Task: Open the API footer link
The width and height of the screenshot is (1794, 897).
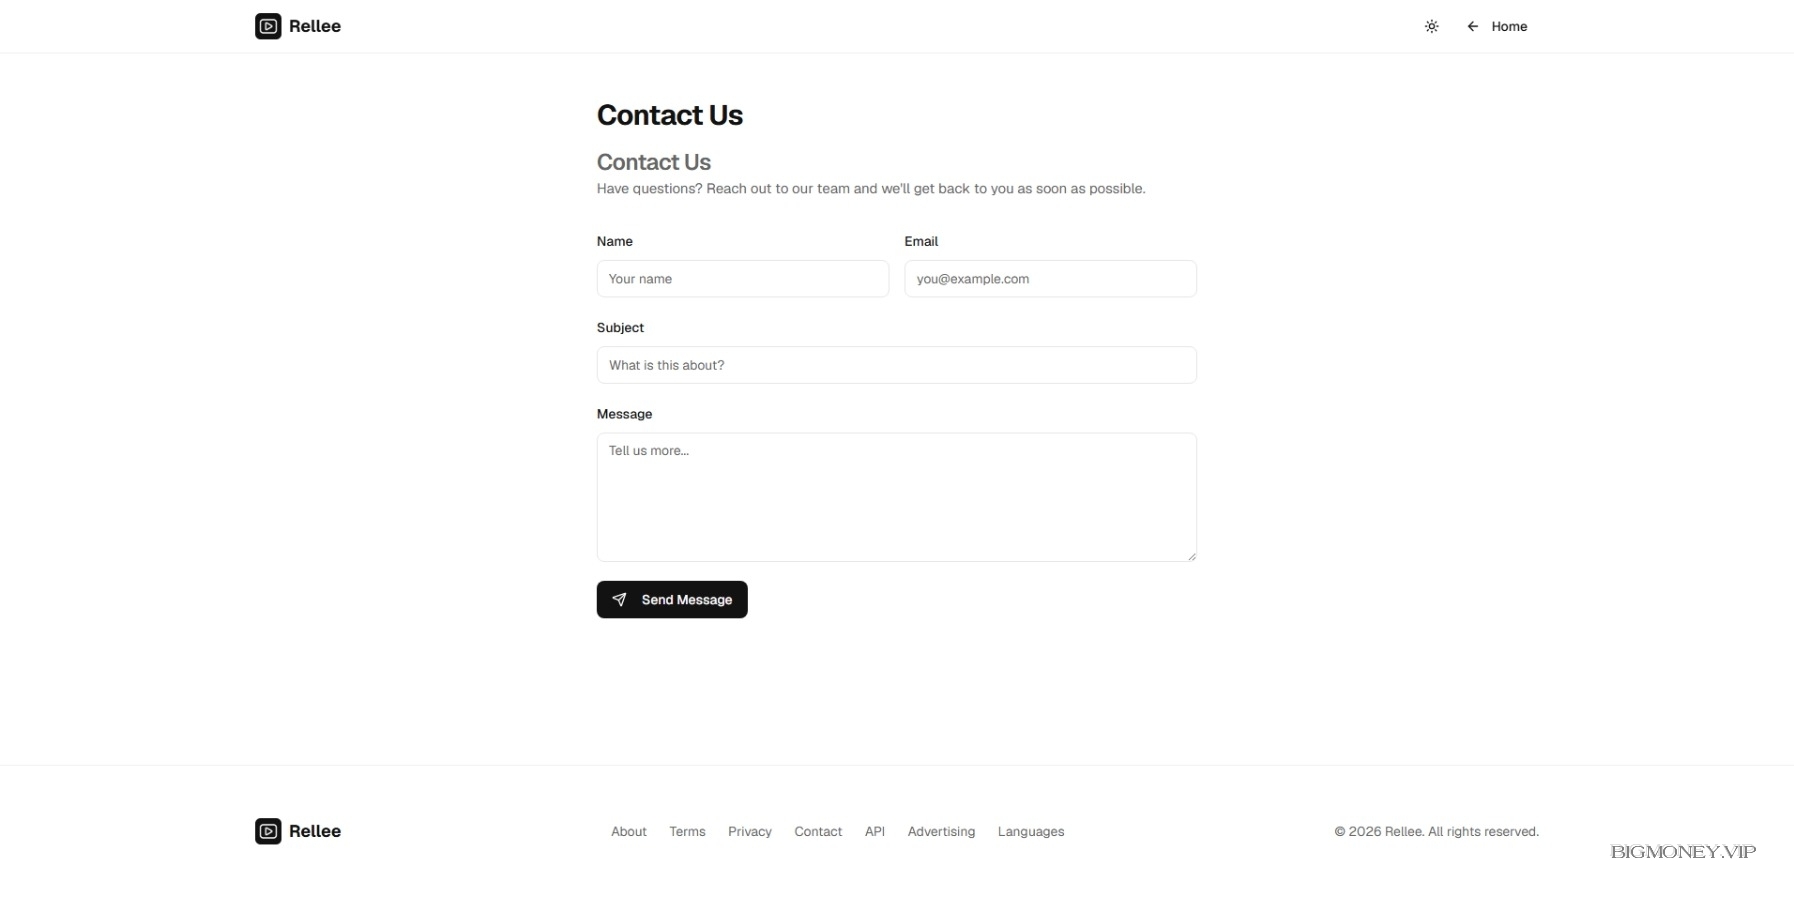Action: 874,832
